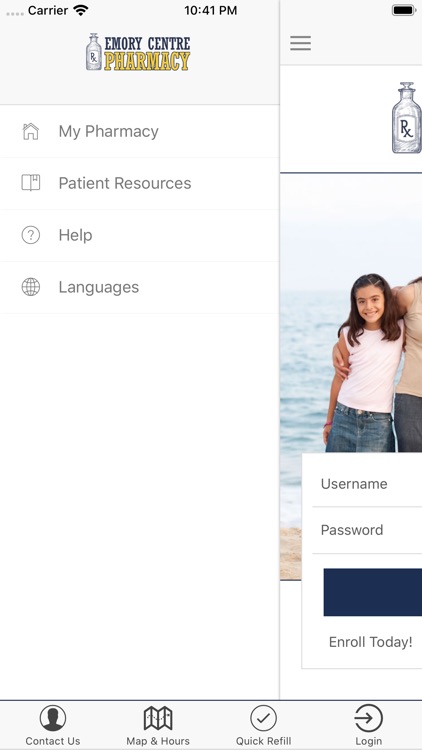Tap the hamburger menu icon
422x750 pixels.
(x=300, y=43)
